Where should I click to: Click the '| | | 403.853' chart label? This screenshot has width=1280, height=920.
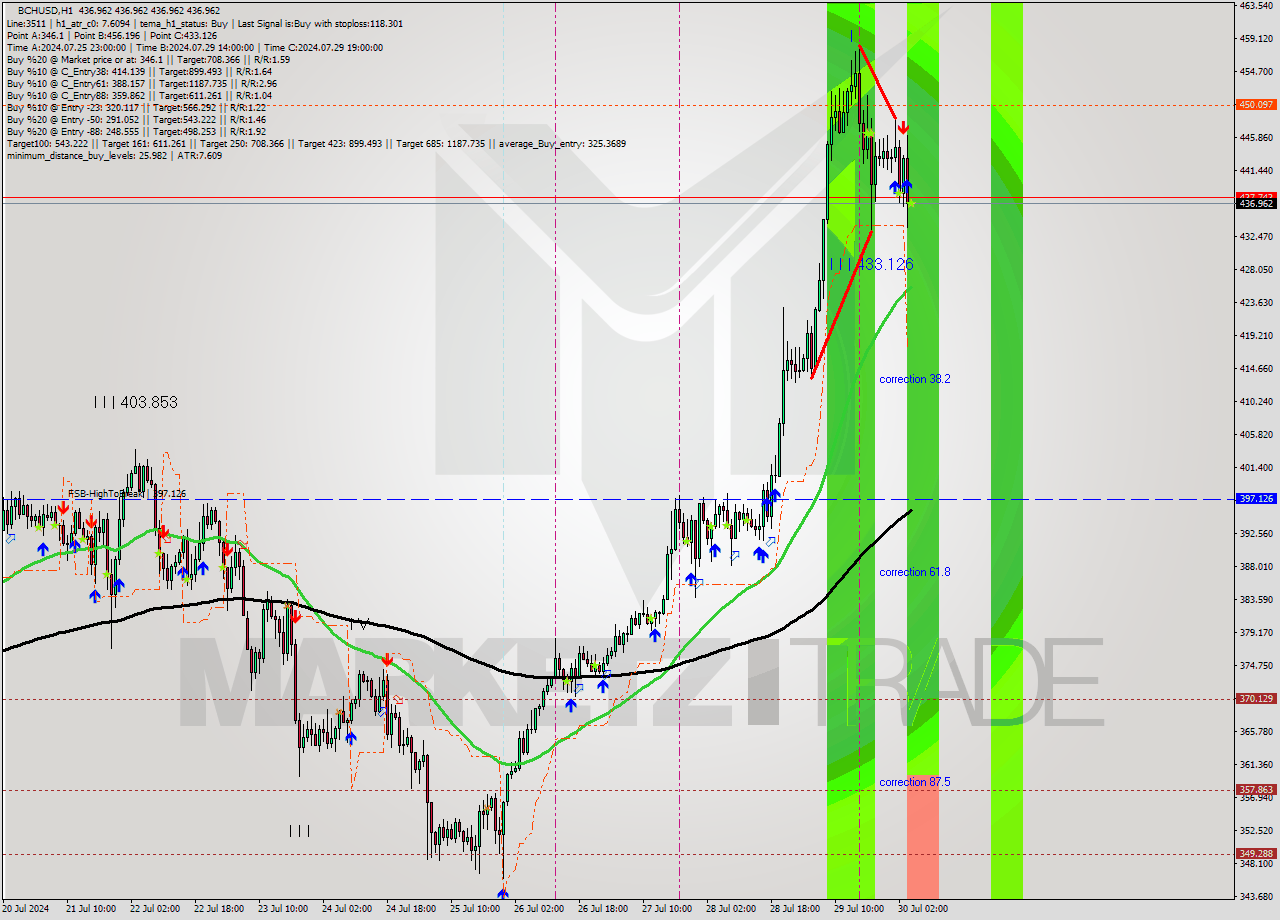pos(135,402)
